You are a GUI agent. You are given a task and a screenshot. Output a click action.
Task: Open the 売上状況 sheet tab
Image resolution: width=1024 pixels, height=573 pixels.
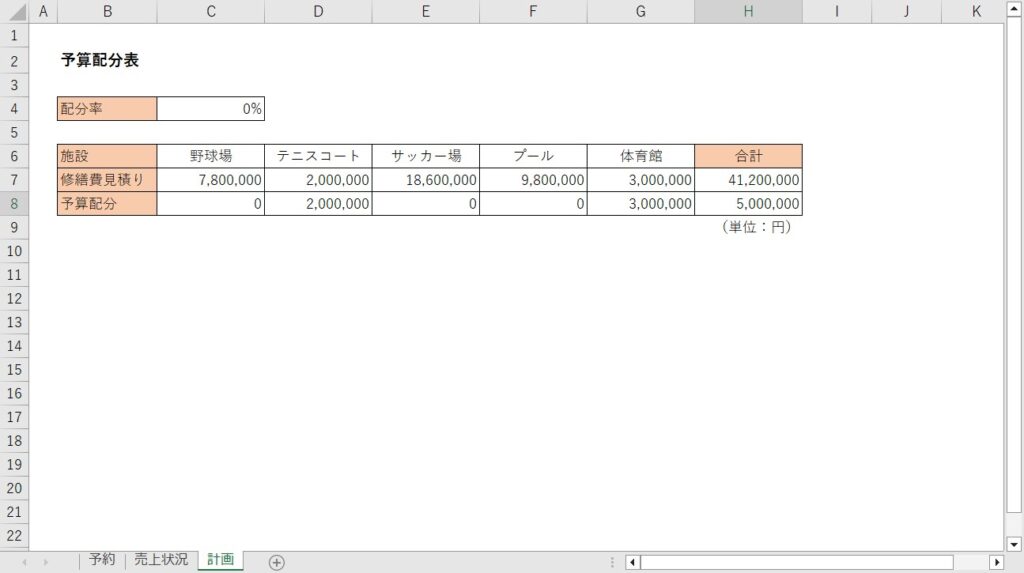pos(161,560)
